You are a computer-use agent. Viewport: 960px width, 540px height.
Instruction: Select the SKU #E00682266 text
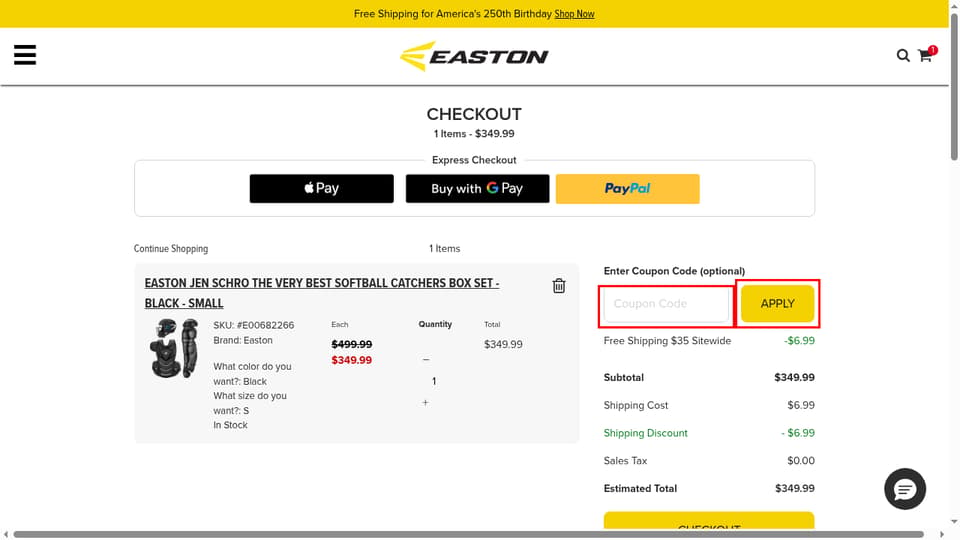tap(253, 325)
